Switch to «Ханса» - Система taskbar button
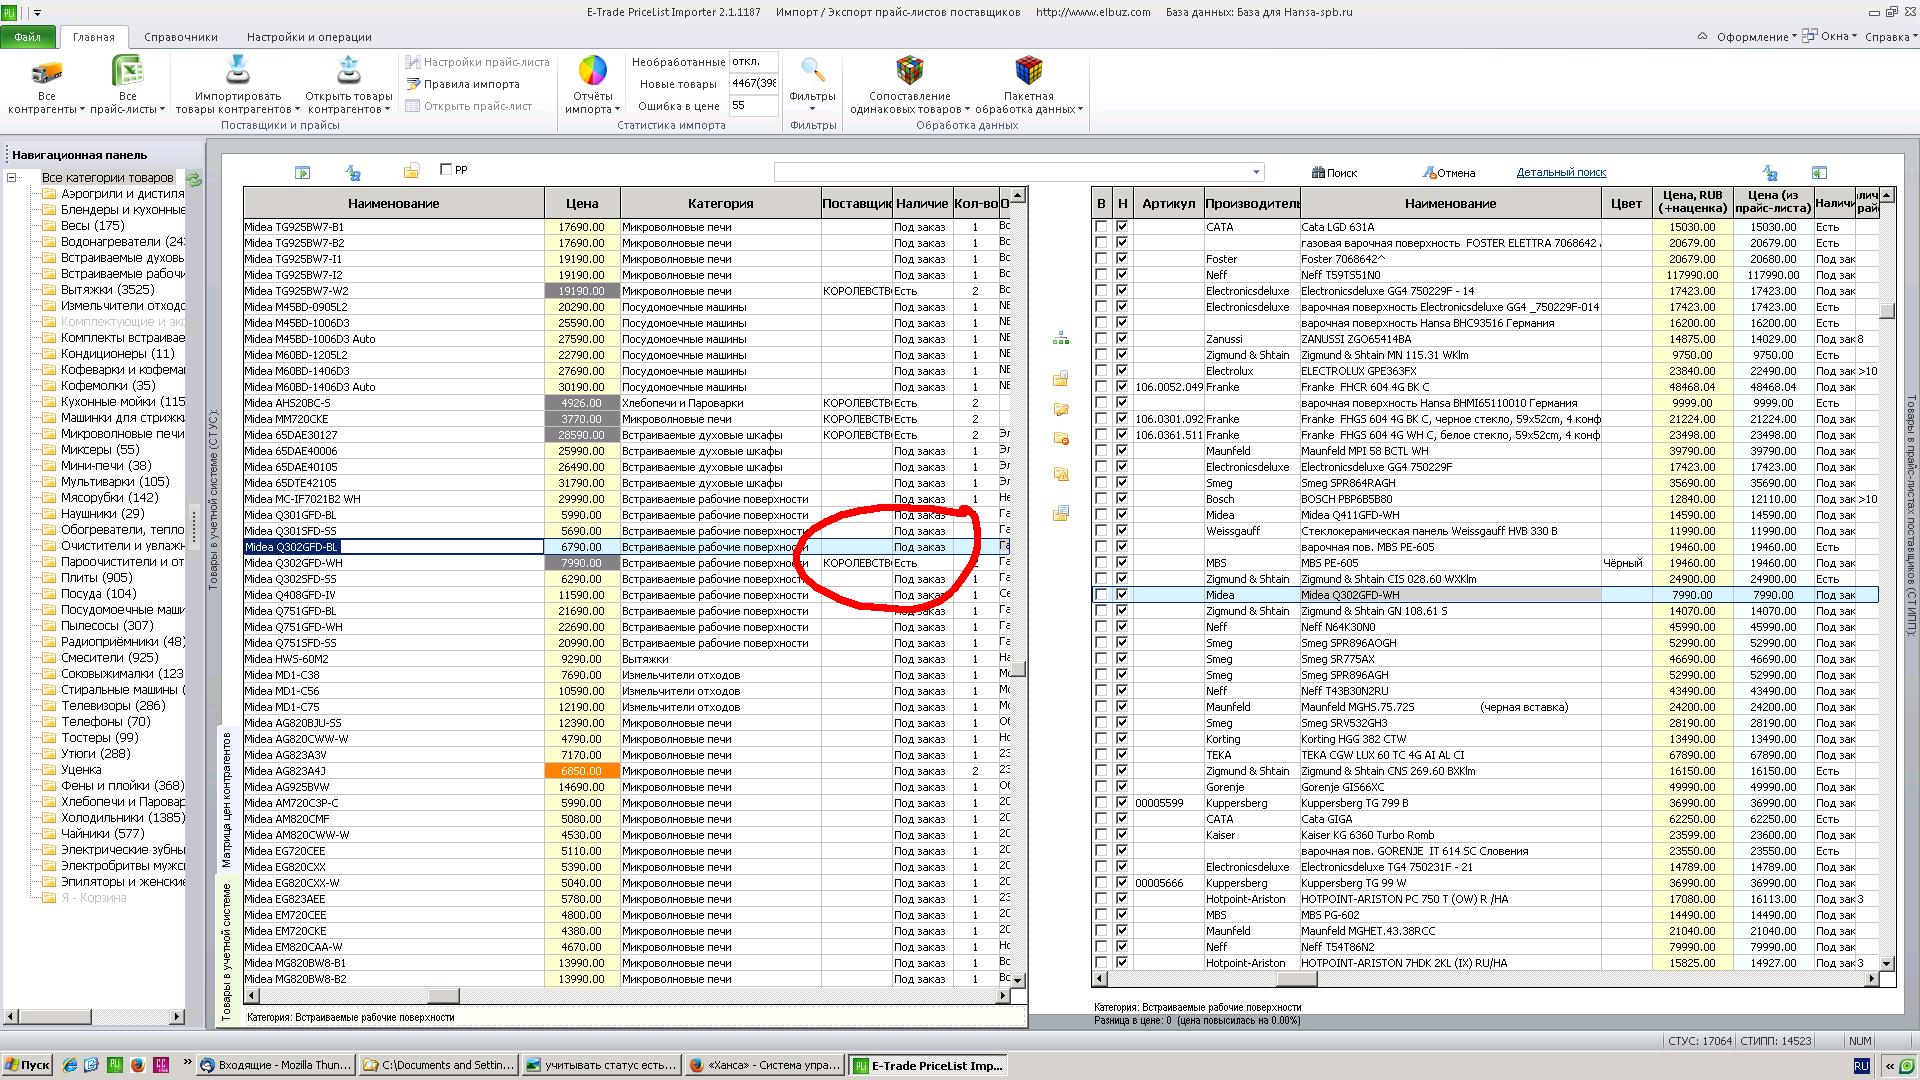The image size is (1920, 1080). point(765,1065)
